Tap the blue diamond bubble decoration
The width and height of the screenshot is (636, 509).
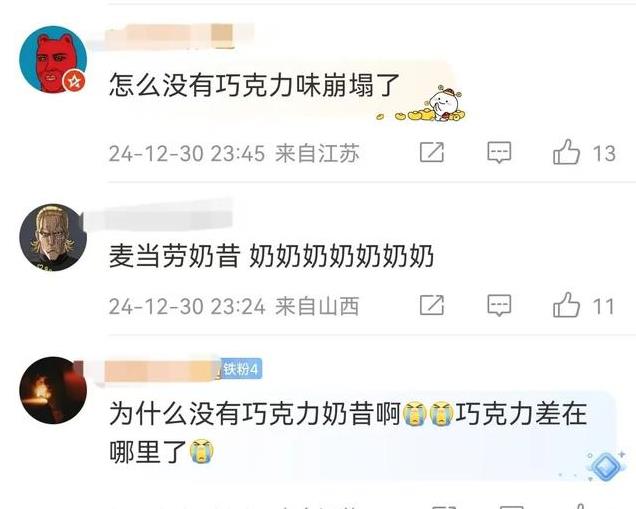605,465
